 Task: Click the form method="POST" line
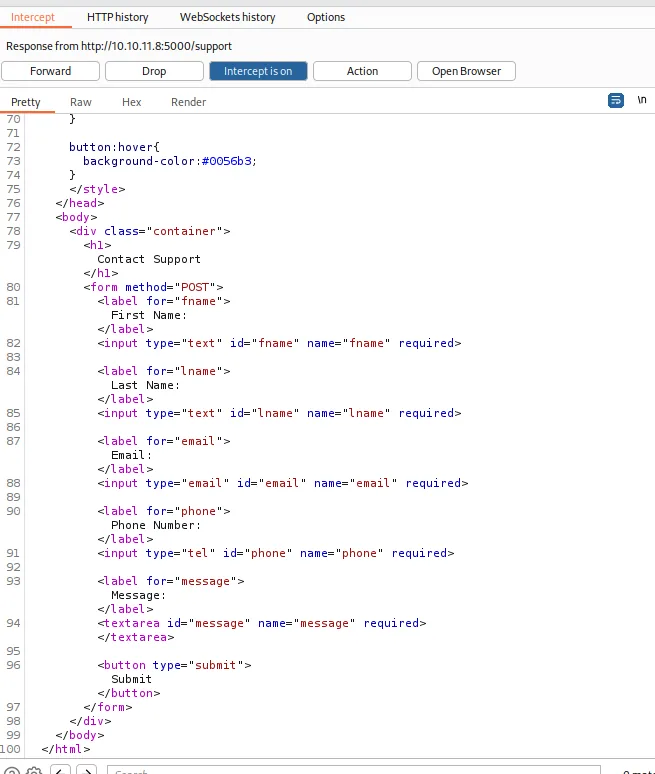pos(154,287)
